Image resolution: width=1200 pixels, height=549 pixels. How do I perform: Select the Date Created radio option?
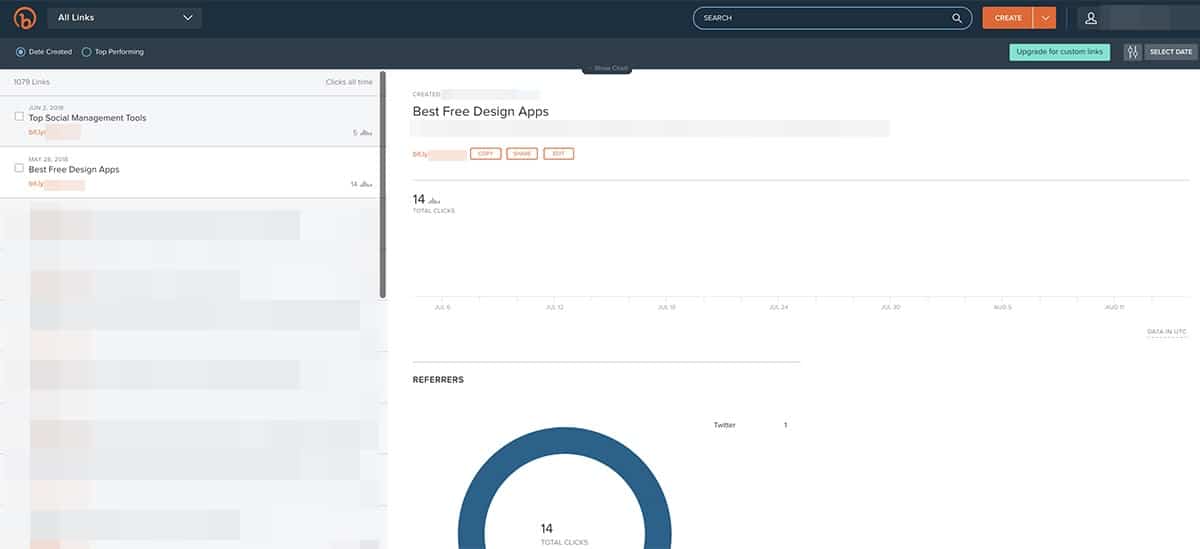point(21,52)
